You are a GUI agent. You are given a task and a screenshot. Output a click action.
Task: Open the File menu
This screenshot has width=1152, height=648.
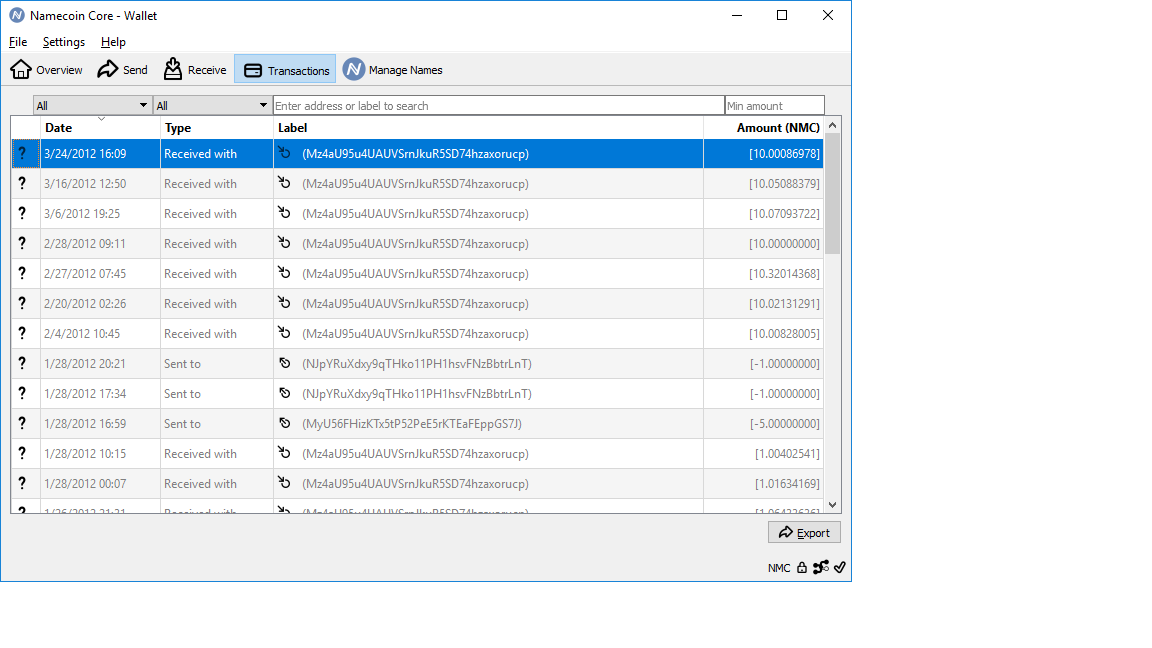click(18, 42)
